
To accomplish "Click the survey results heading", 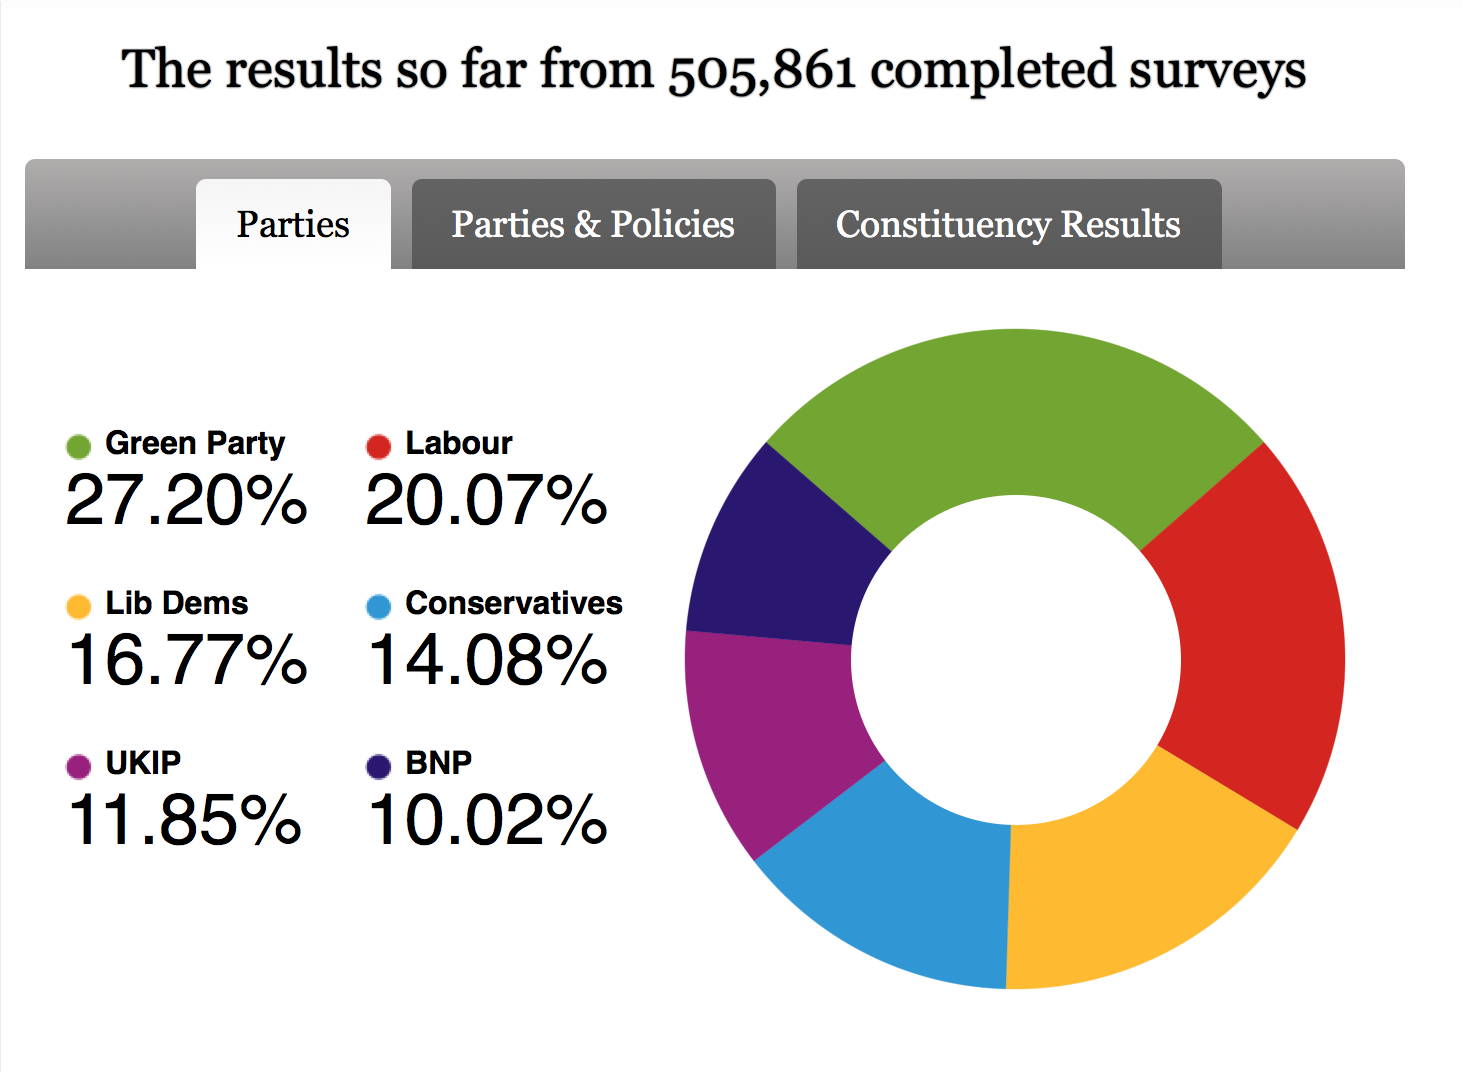I will click(713, 70).
